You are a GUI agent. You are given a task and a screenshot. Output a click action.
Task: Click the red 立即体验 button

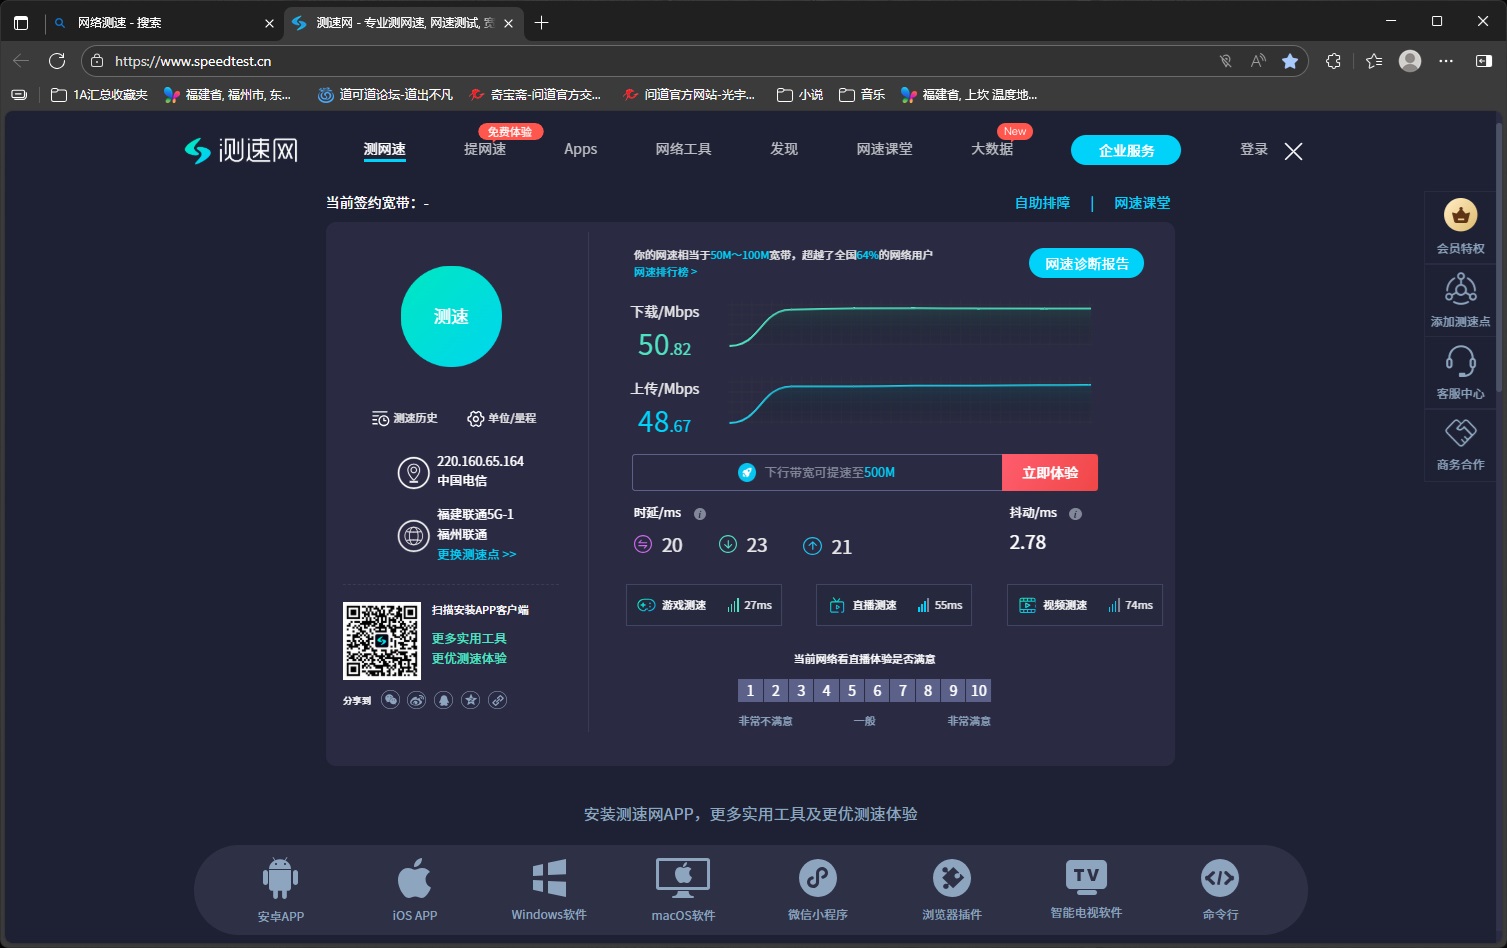[x=1049, y=473]
